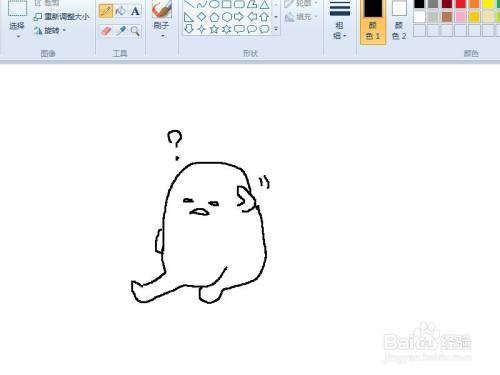Choose the four-point star shape
Screen dimensions: 500x375
(x=201, y=29)
